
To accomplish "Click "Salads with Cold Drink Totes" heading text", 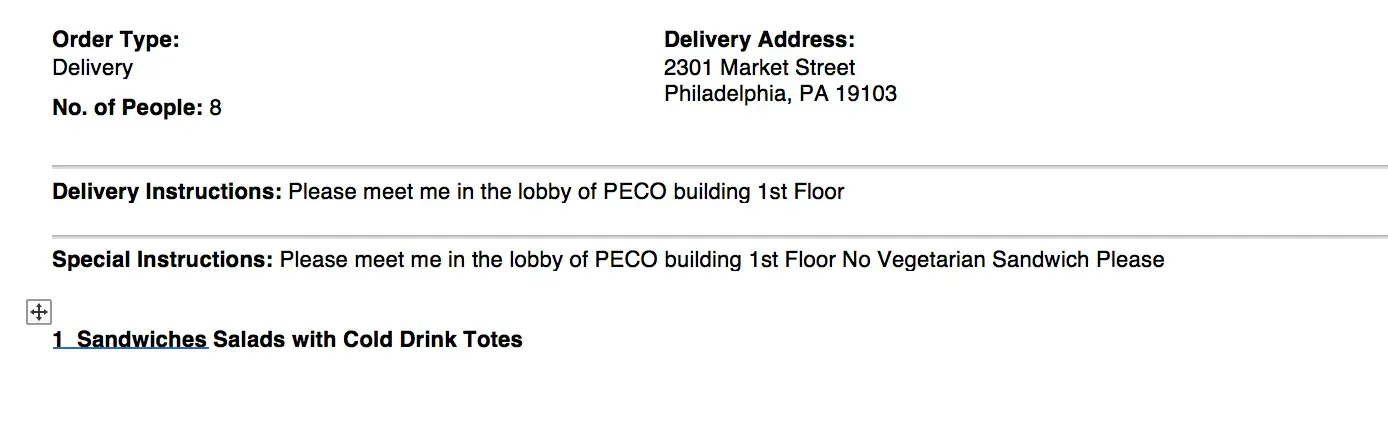I will pyautogui.click(x=367, y=340).
